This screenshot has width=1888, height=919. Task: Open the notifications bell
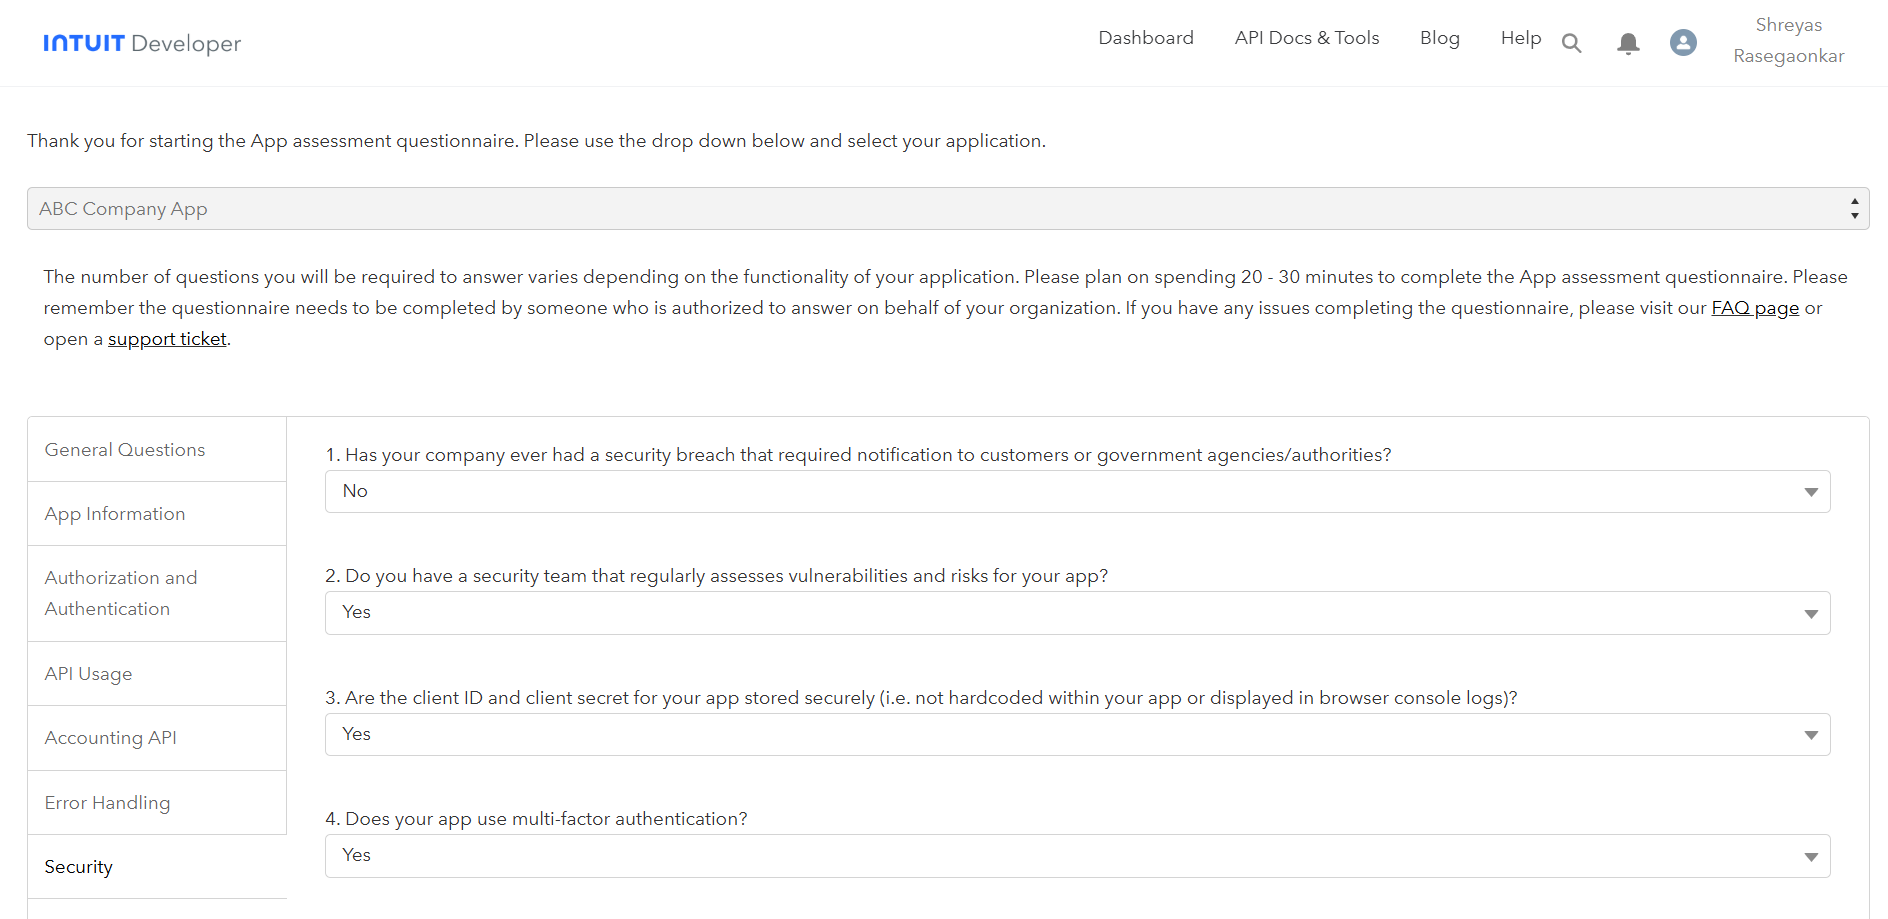tap(1628, 43)
